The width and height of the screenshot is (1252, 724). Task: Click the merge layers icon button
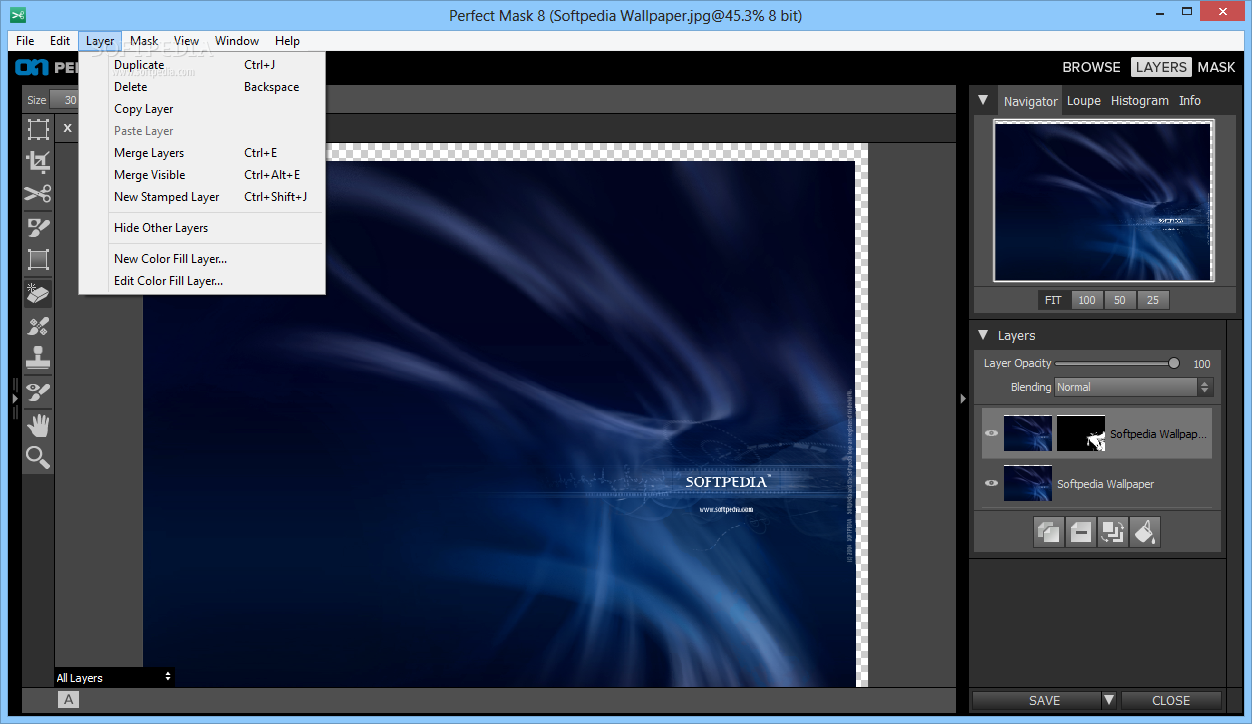tap(1113, 532)
